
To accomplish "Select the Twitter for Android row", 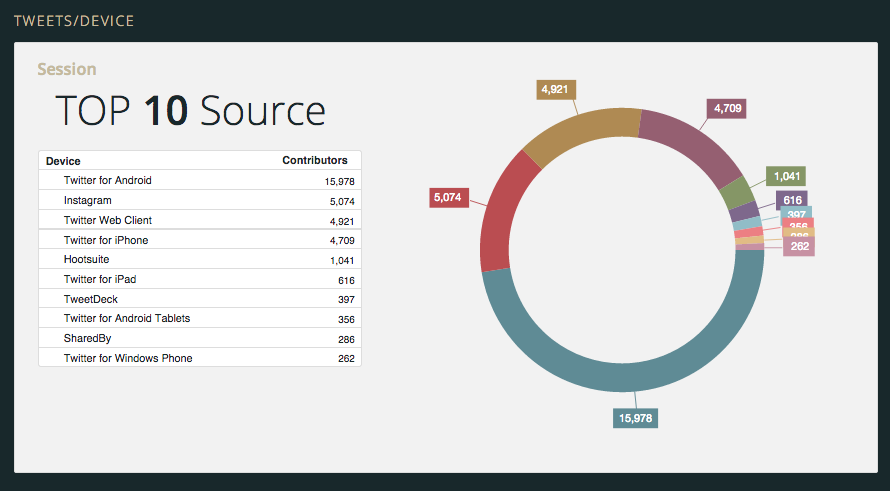I will (200, 181).
